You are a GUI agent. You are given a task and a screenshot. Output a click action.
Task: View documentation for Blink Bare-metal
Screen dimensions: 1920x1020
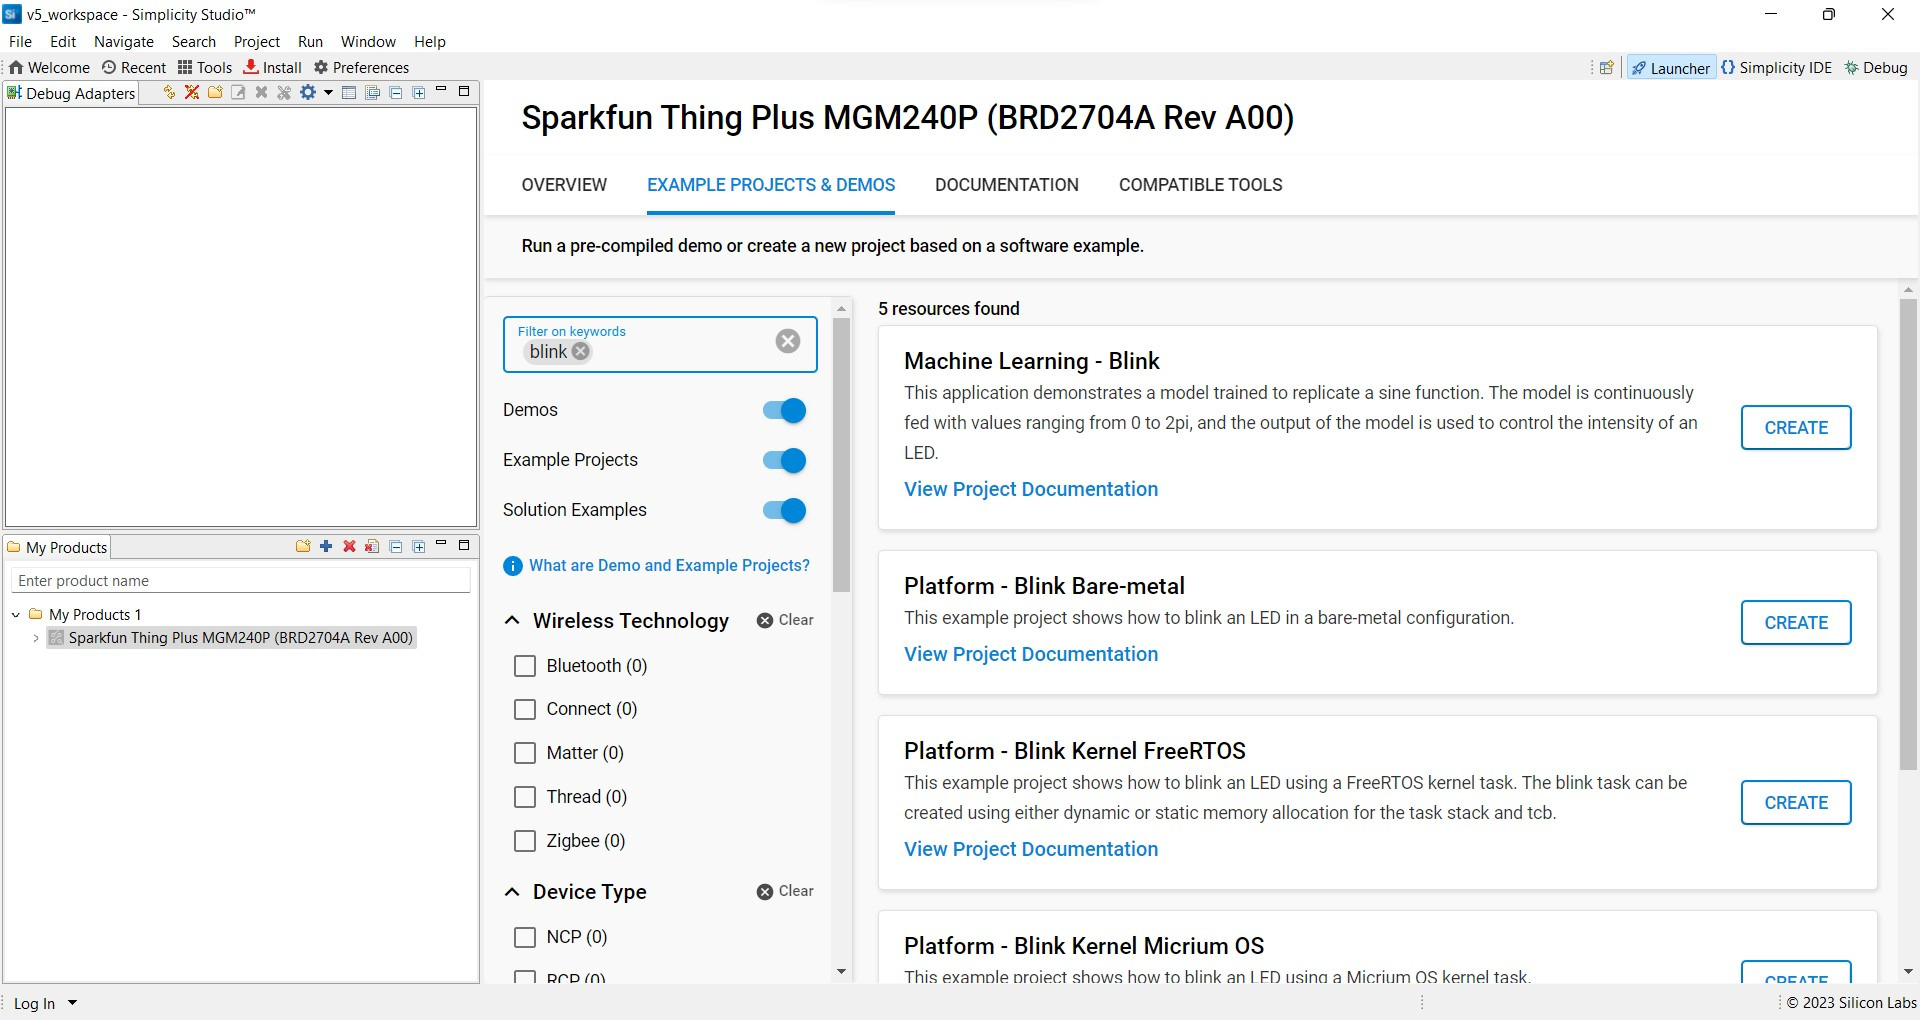[x=1031, y=654]
